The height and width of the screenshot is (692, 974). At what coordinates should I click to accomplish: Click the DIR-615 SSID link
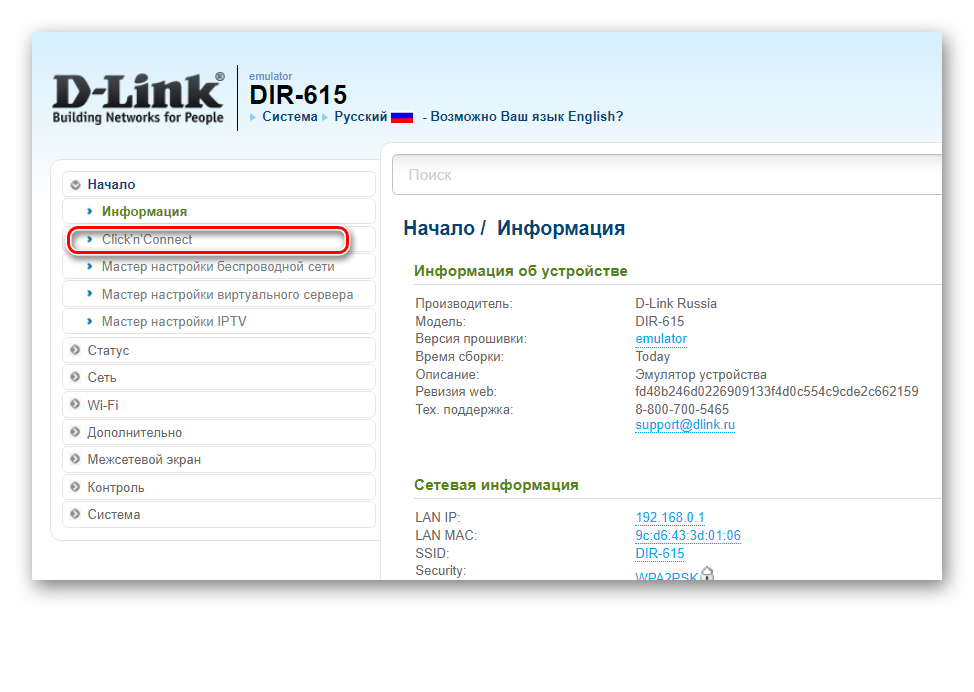659,553
